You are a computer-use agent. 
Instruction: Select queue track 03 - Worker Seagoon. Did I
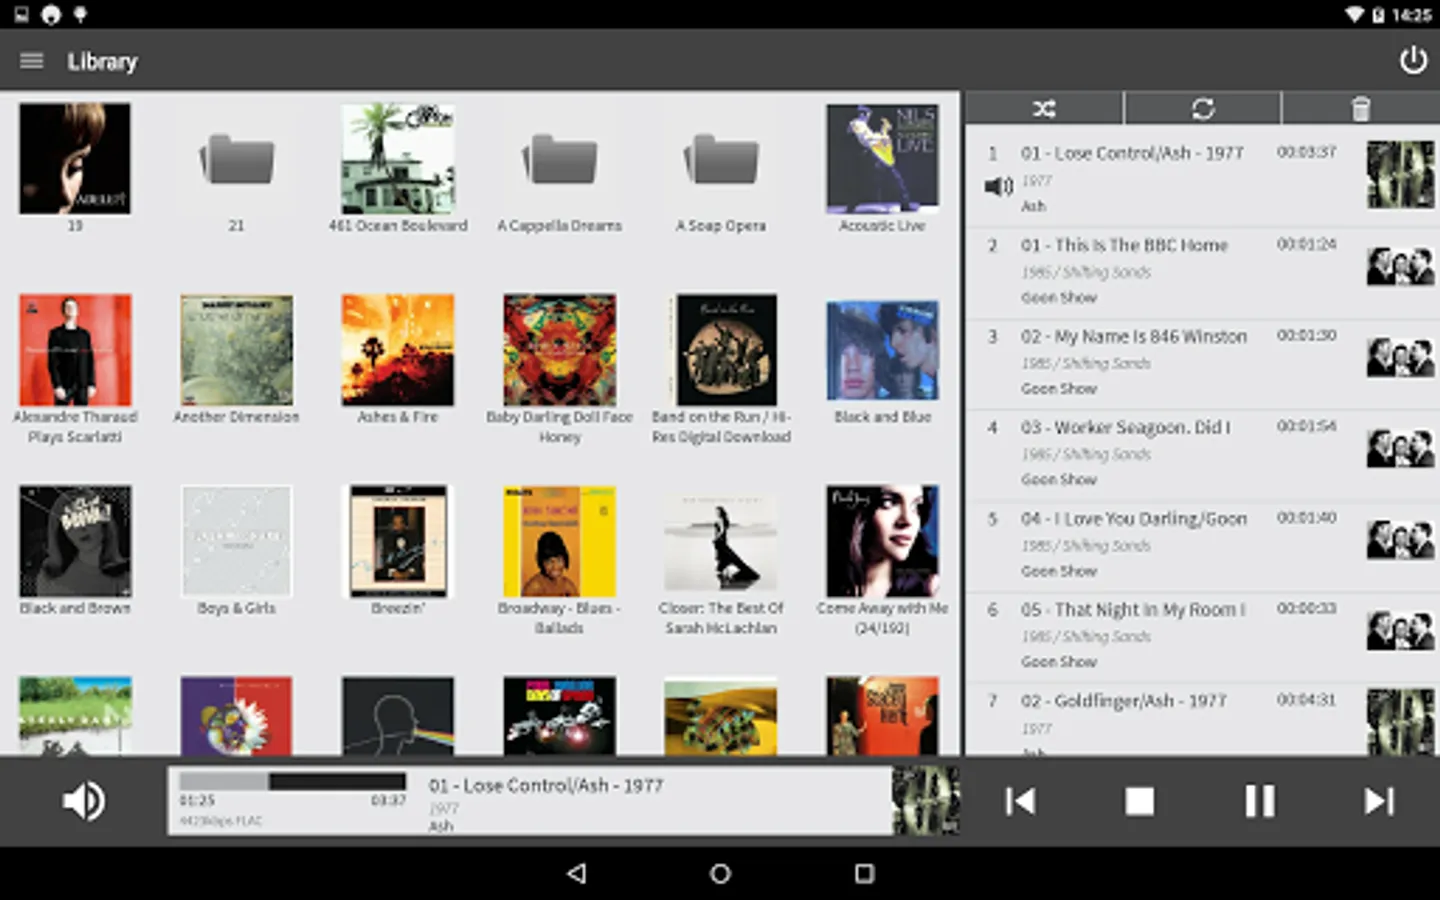[1203, 453]
